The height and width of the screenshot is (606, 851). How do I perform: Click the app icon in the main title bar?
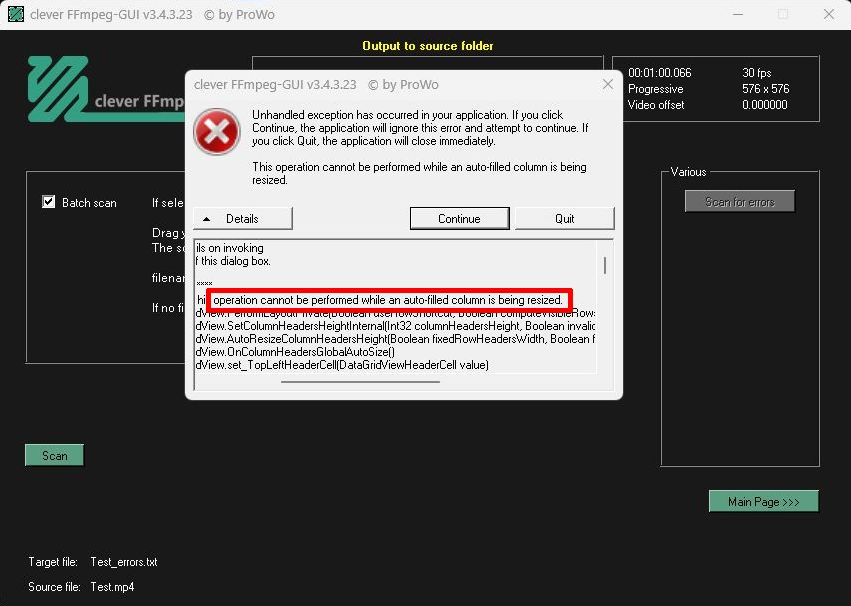(16, 14)
